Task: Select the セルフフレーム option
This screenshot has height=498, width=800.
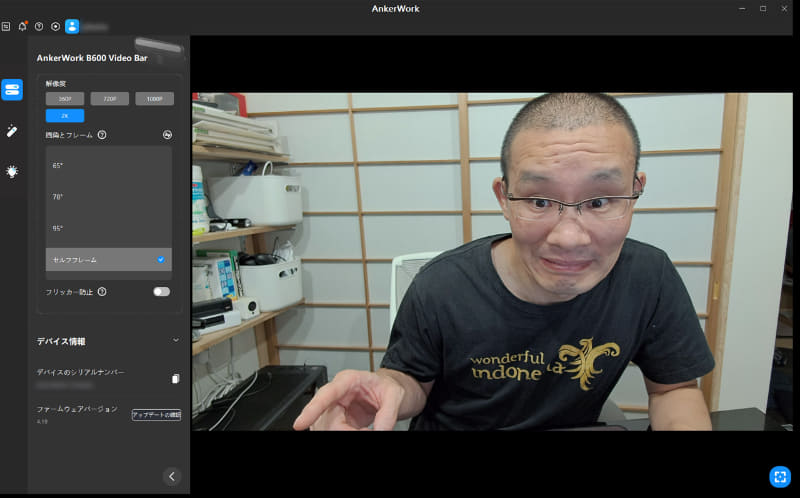Action: click(x=109, y=260)
